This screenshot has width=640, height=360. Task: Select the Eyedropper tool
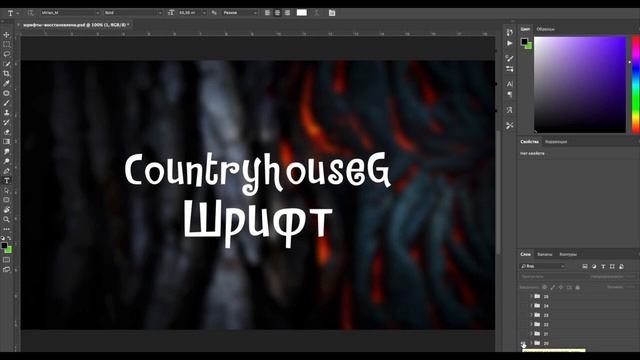click(7, 84)
